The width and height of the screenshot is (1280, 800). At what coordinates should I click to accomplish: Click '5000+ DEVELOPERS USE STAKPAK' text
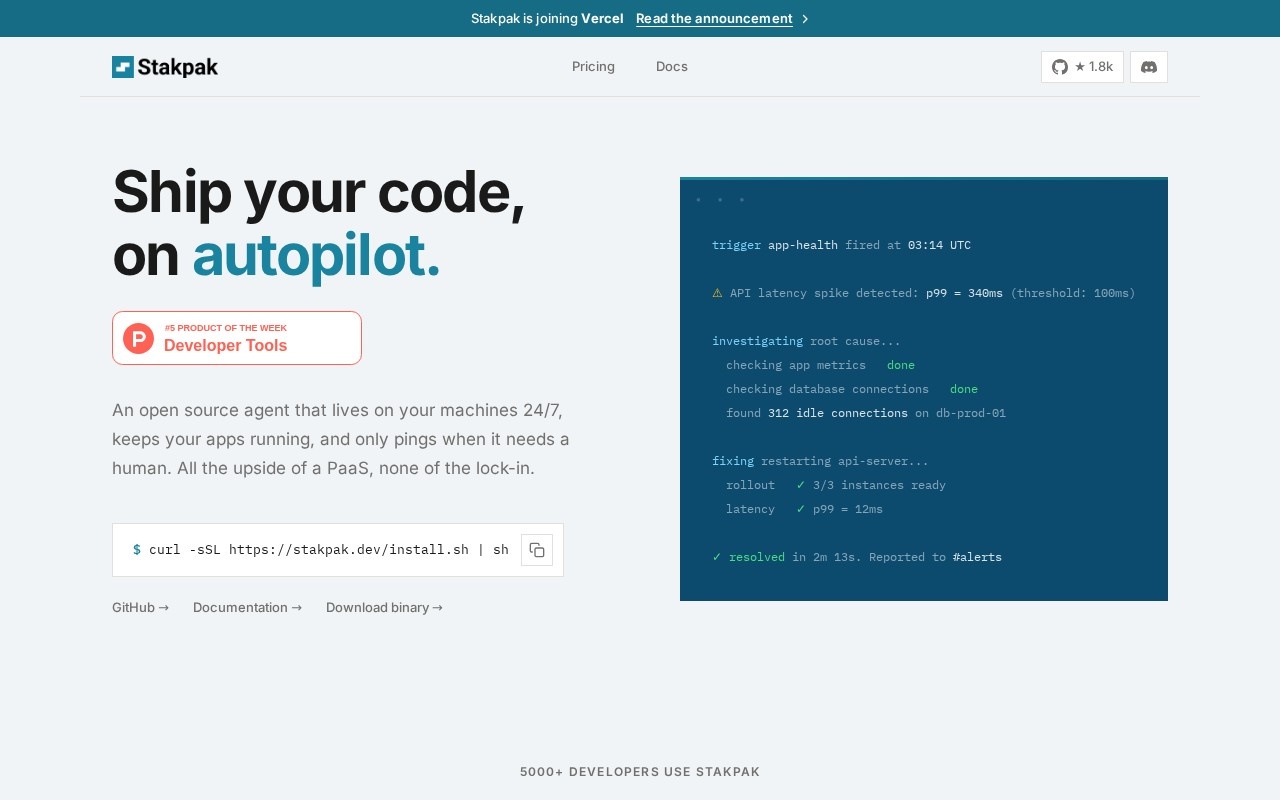[x=640, y=772]
